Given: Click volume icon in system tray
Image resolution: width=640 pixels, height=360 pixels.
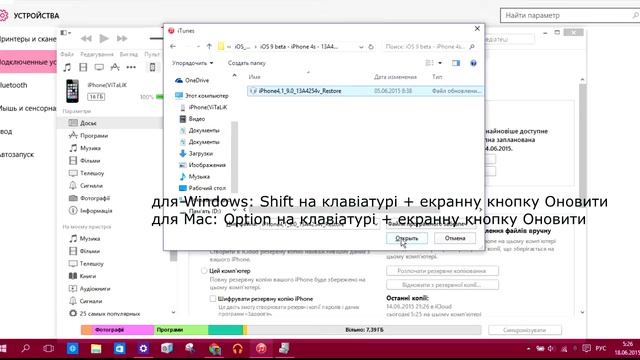Looking at the screenshot, I should pyautogui.click(x=551, y=349).
